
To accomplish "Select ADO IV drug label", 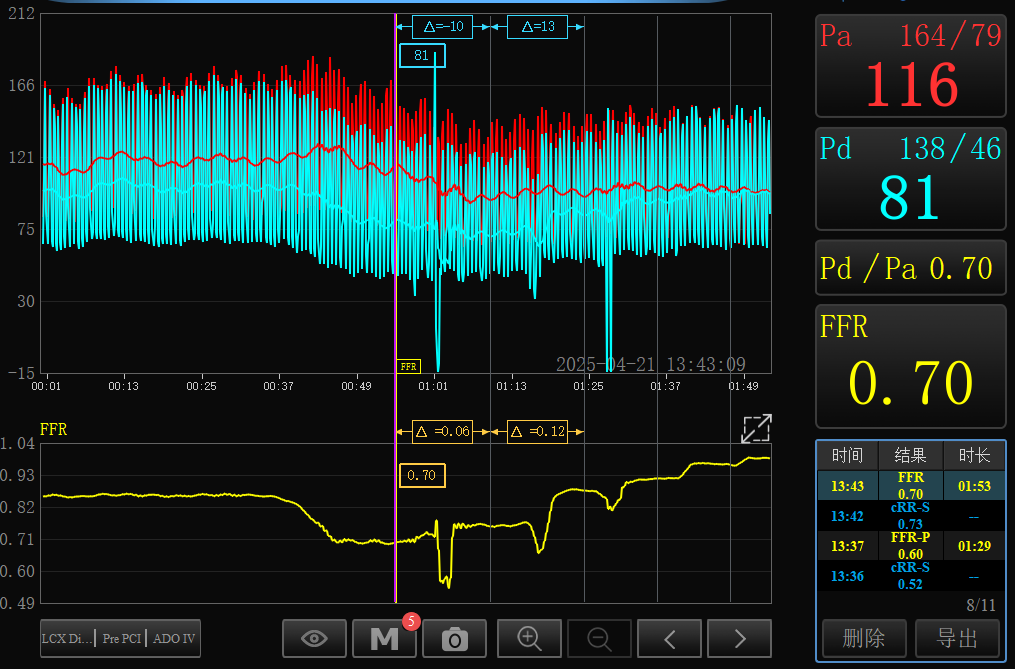I will (174, 639).
